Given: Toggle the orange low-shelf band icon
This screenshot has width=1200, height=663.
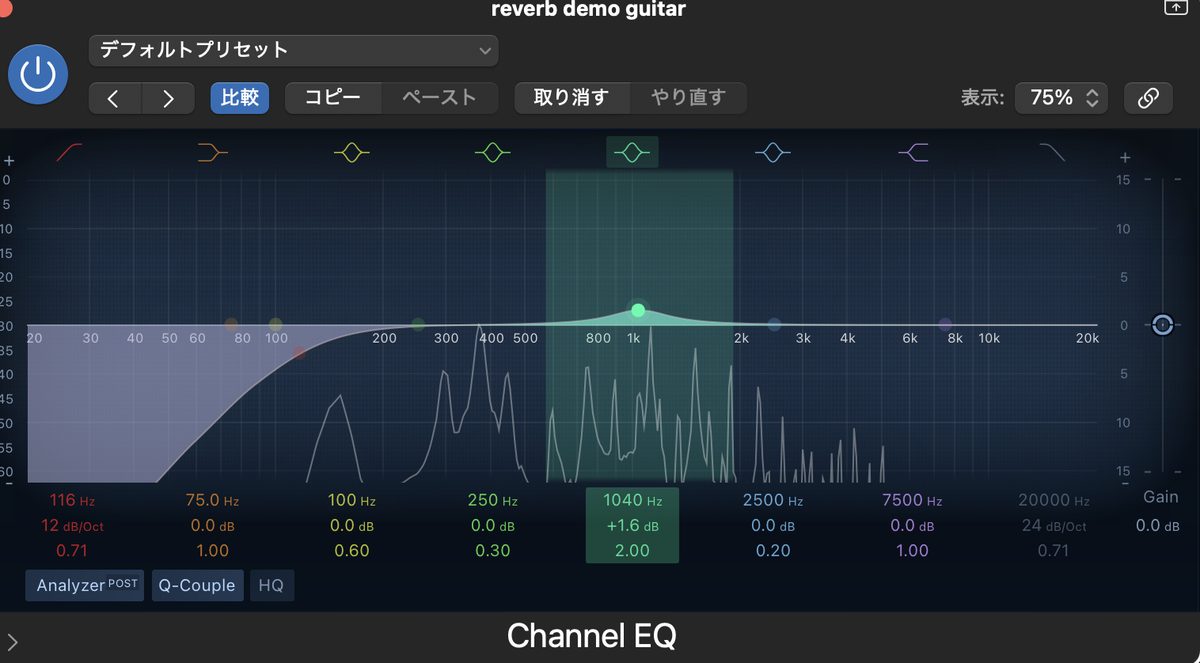Looking at the screenshot, I should (212, 152).
